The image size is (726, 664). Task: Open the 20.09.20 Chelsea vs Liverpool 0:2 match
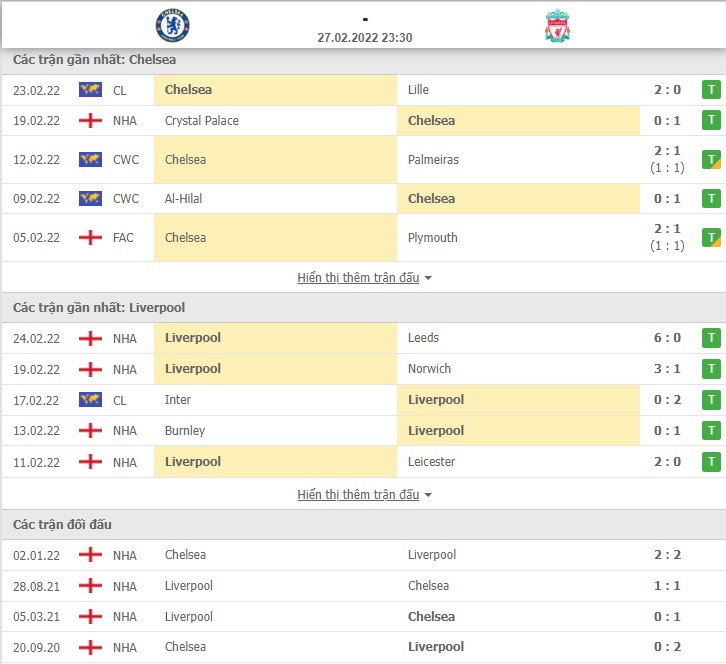pyautogui.click(x=363, y=647)
